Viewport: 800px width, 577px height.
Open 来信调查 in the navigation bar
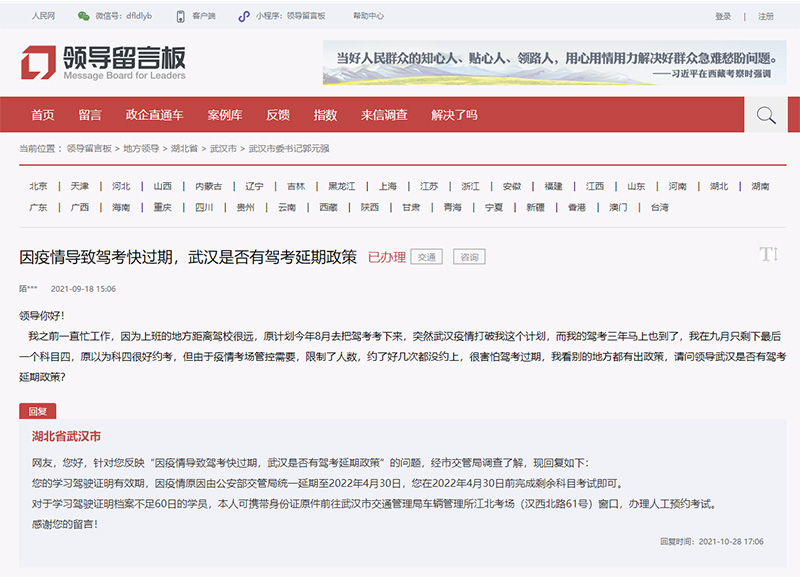[384, 115]
